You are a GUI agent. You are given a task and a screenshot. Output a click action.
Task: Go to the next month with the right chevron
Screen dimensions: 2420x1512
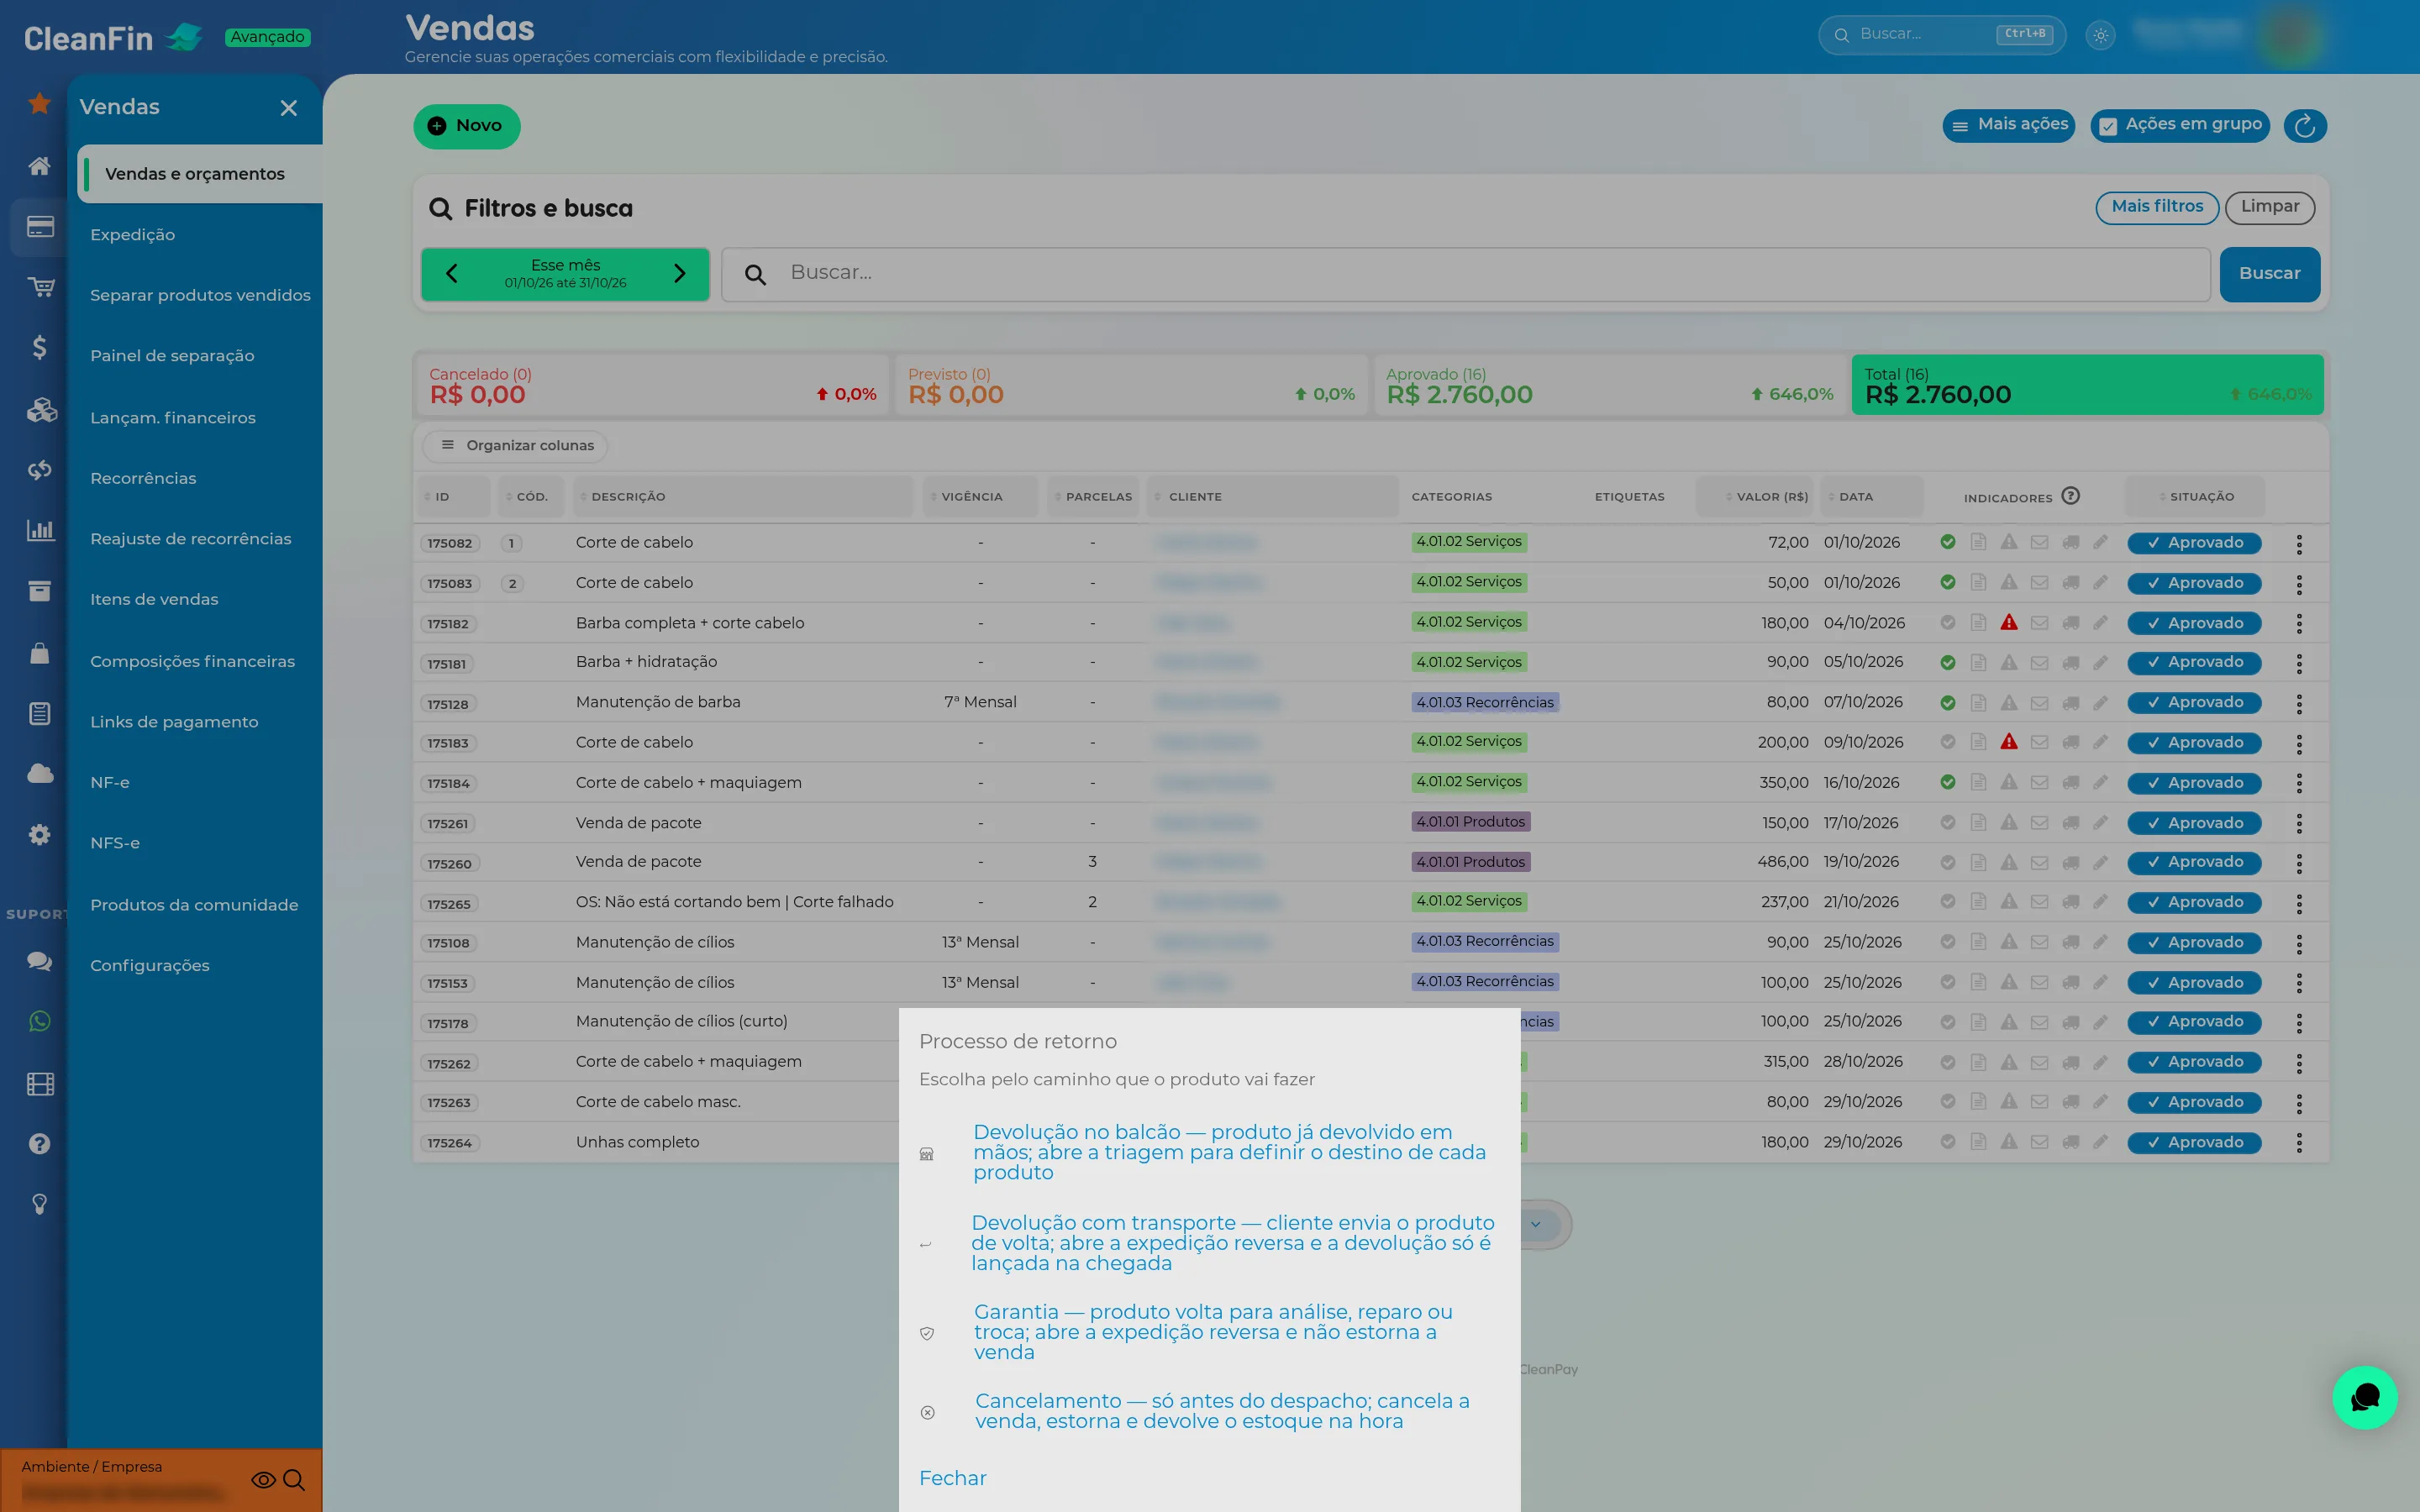coord(680,274)
